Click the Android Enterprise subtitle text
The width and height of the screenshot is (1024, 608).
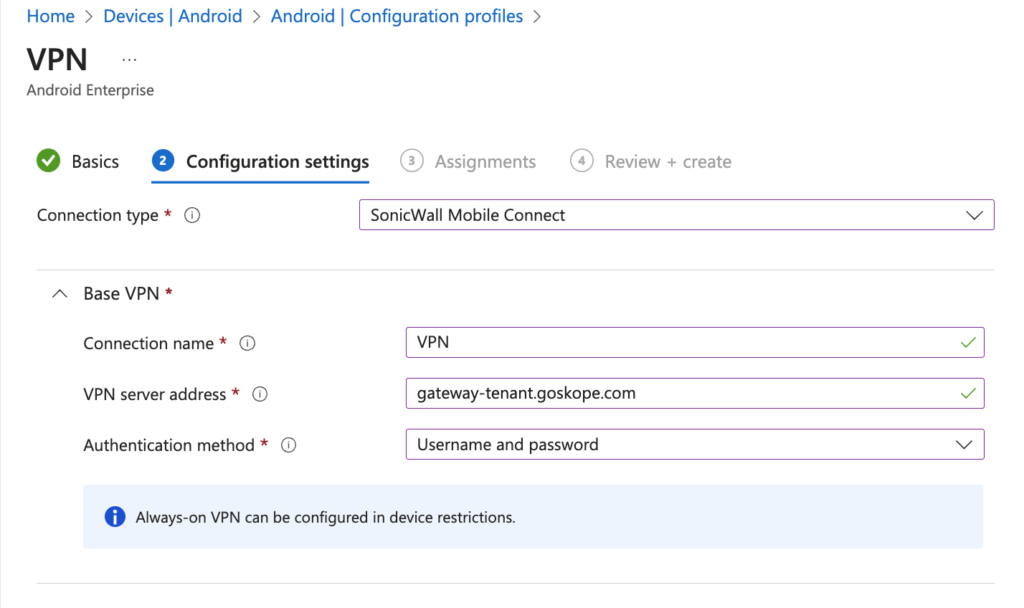pyautogui.click(x=90, y=90)
